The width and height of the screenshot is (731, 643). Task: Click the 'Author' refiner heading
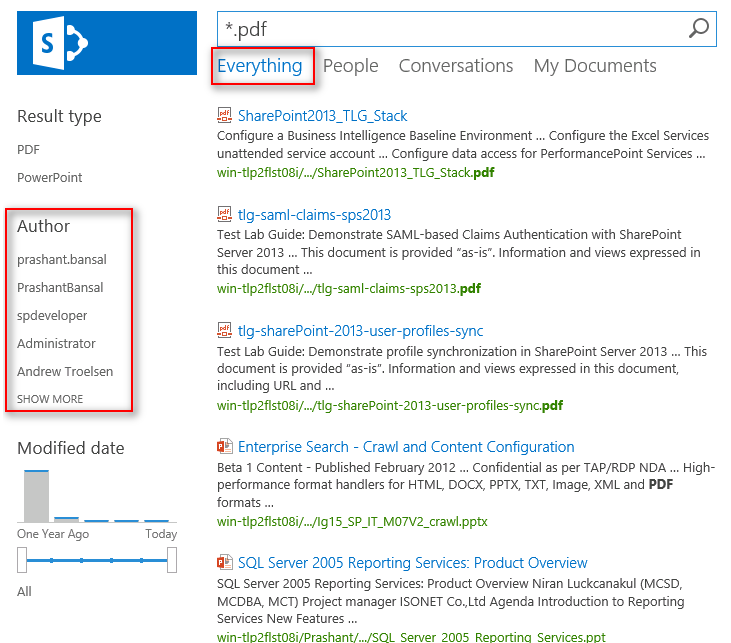(x=43, y=226)
